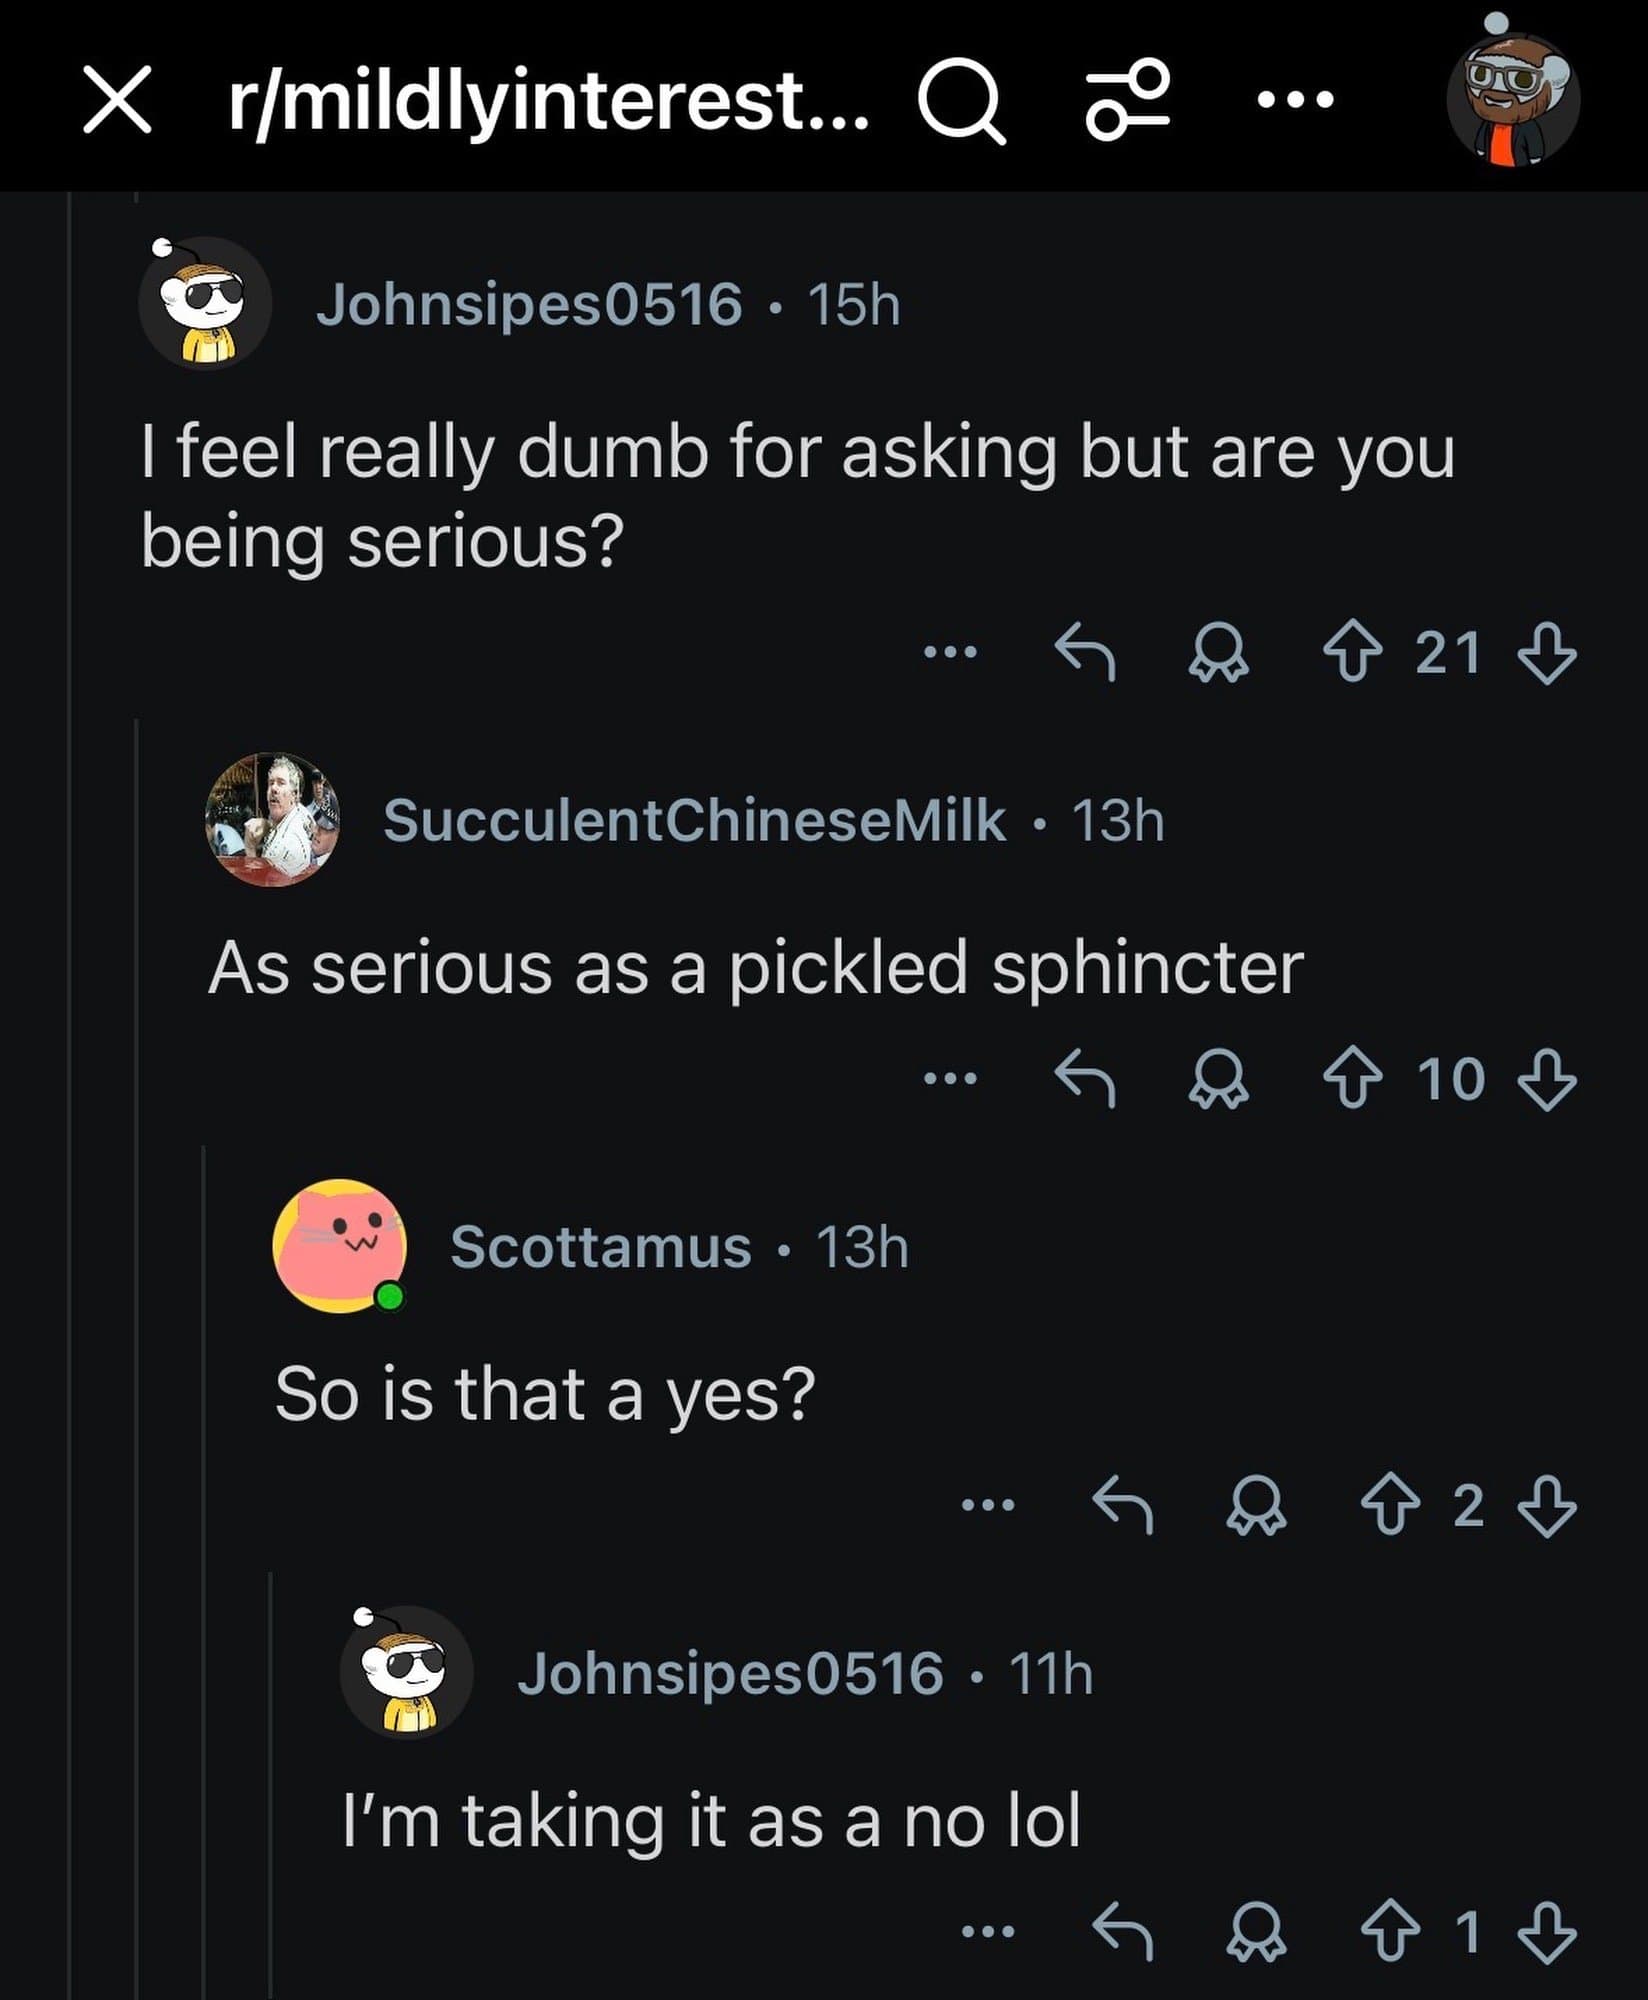Viewport: 1648px width, 2000px height.
Task: Open options for 'being serious' comment
Action: coord(950,653)
